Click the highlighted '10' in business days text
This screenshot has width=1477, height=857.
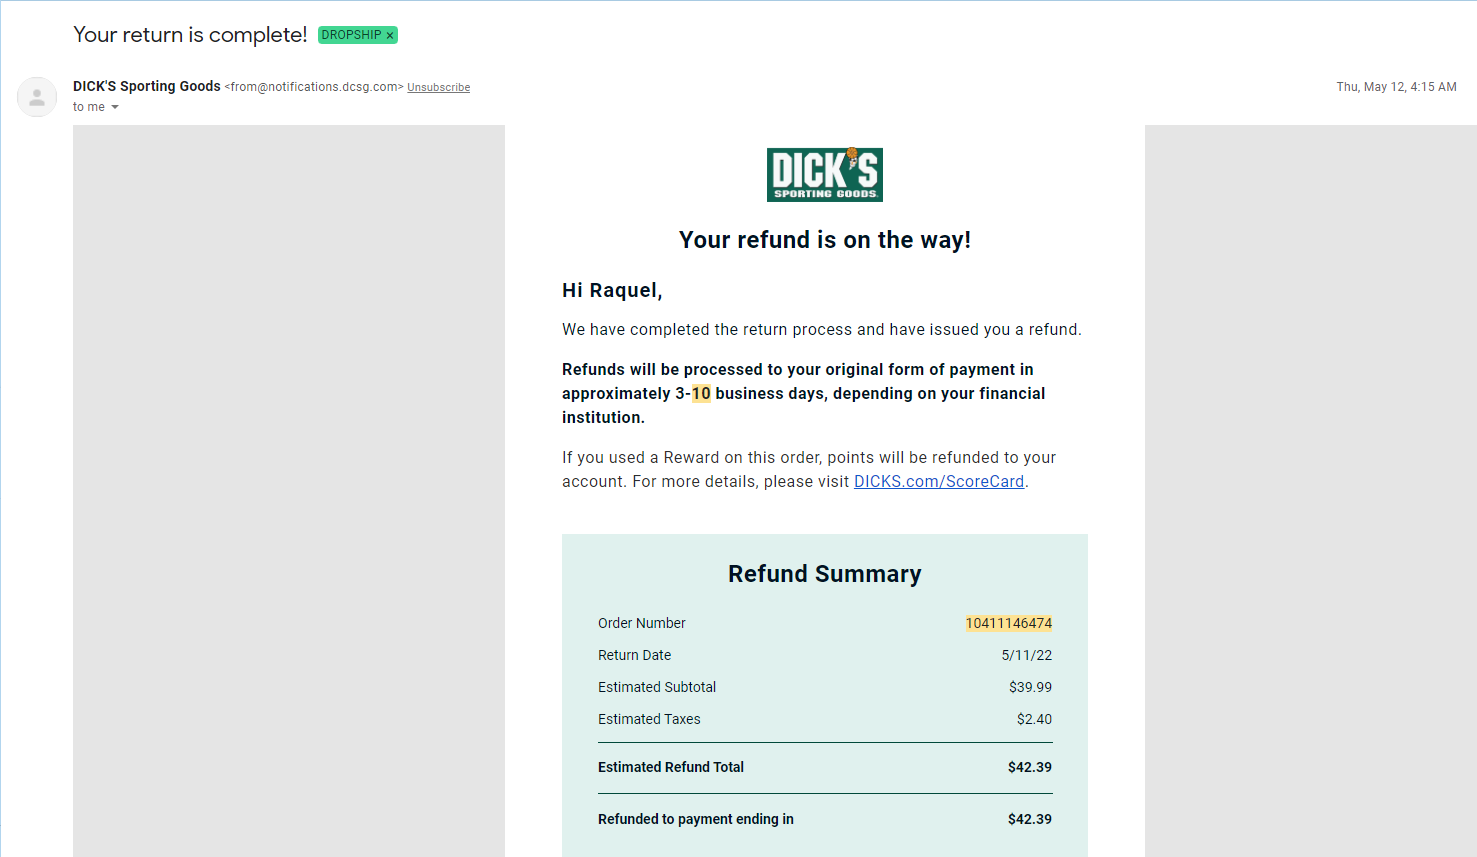coord(701,394)
